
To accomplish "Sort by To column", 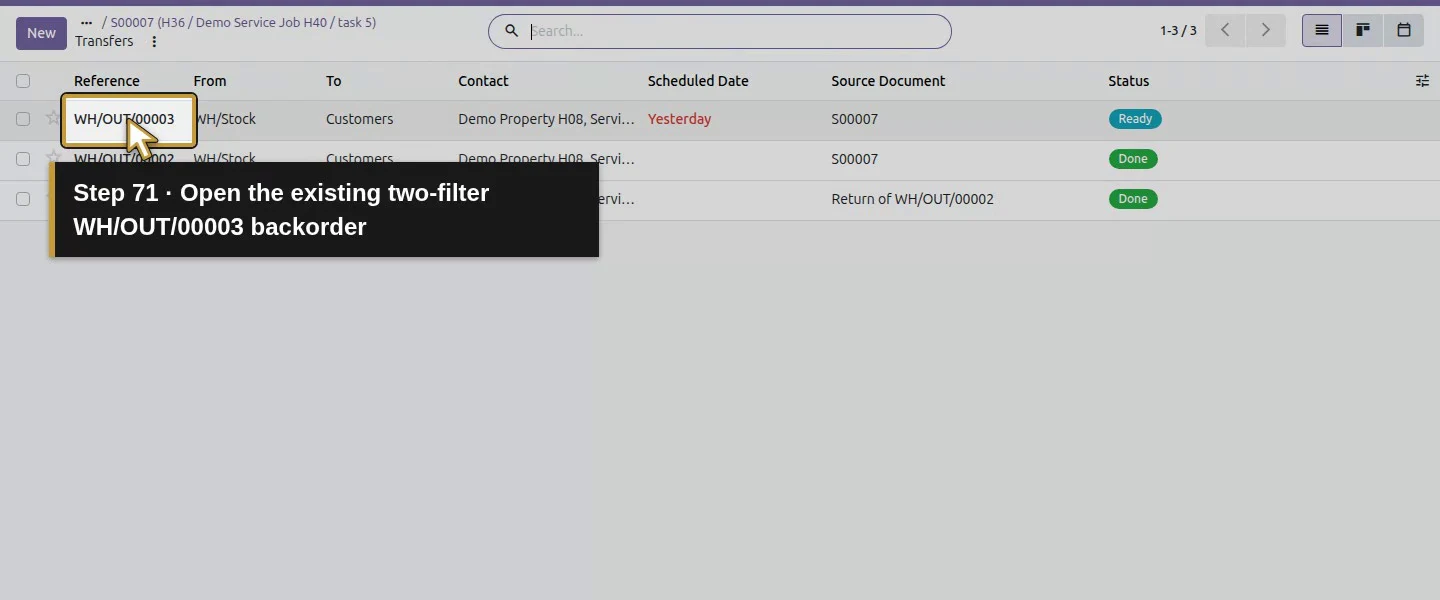I will [x=334, y=81].
